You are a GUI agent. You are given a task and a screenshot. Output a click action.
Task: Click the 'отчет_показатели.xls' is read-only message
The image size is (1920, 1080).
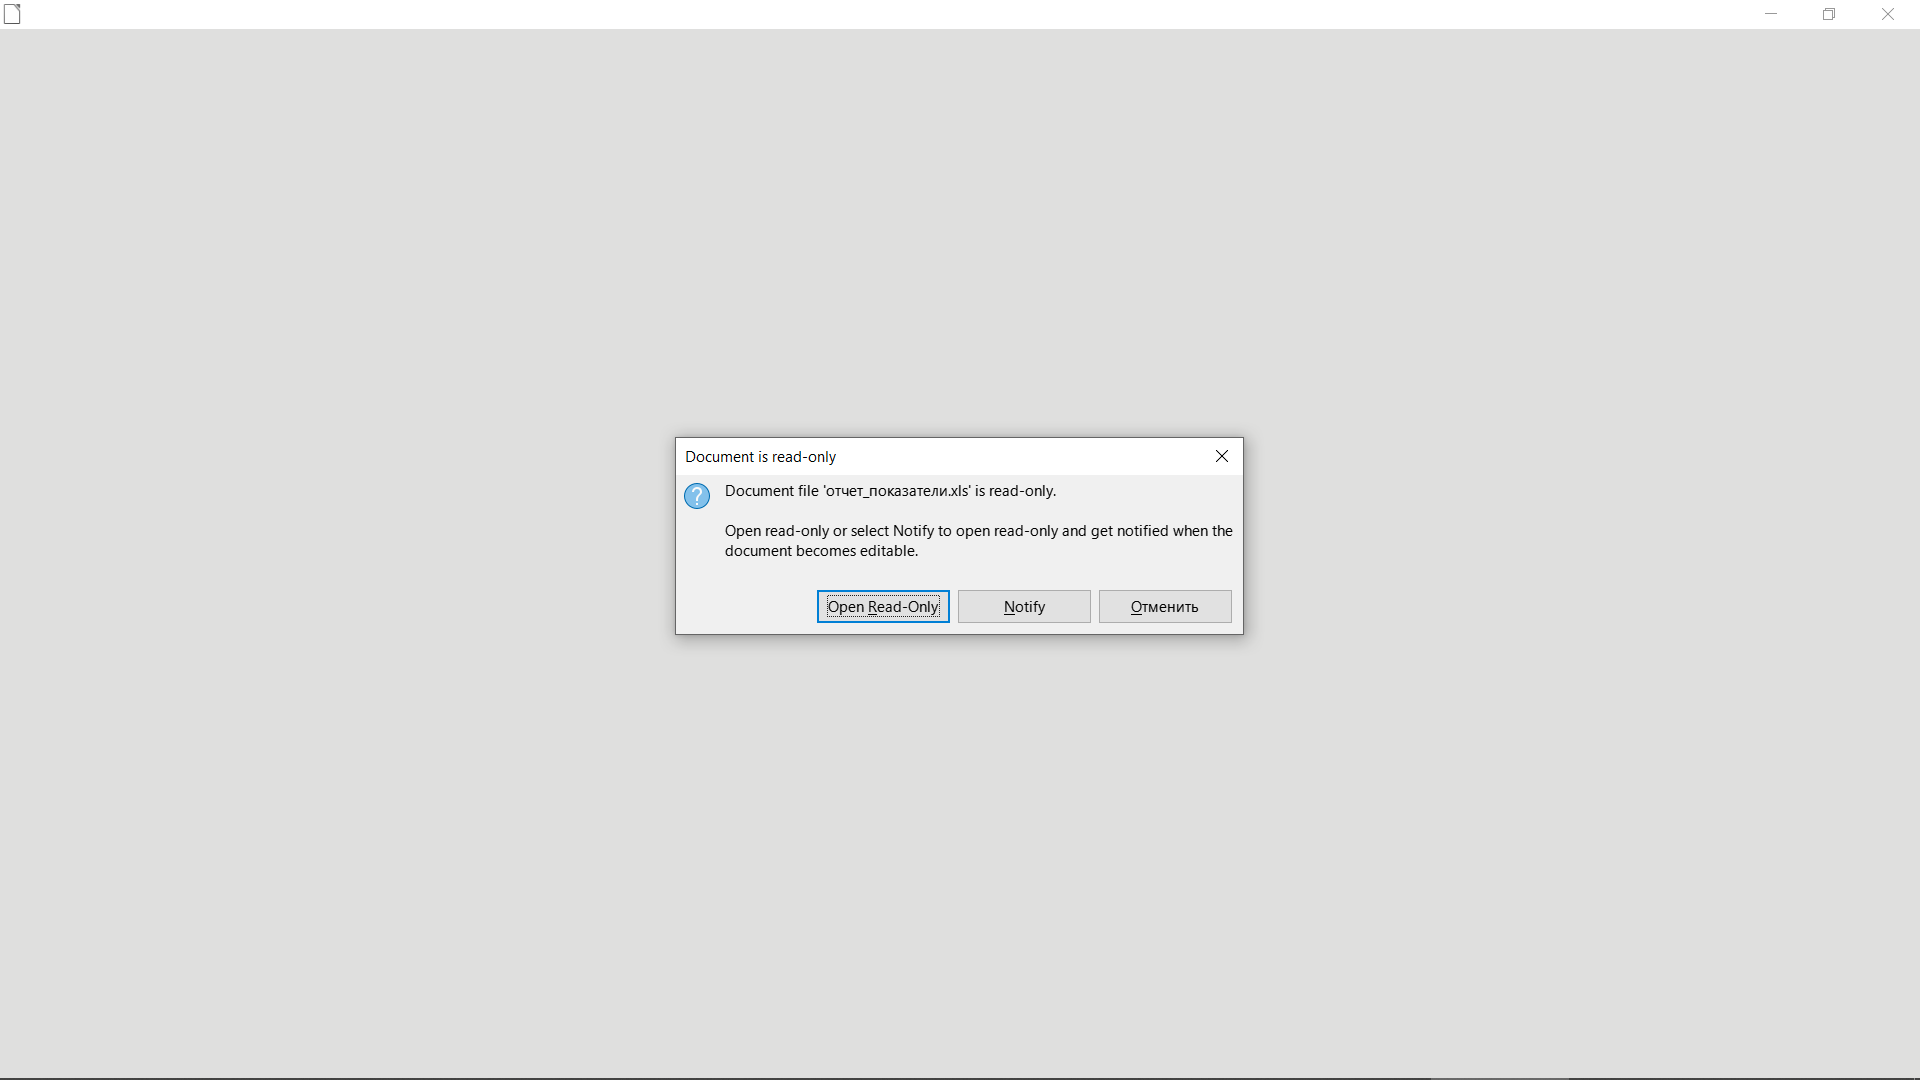click(890, 491)
